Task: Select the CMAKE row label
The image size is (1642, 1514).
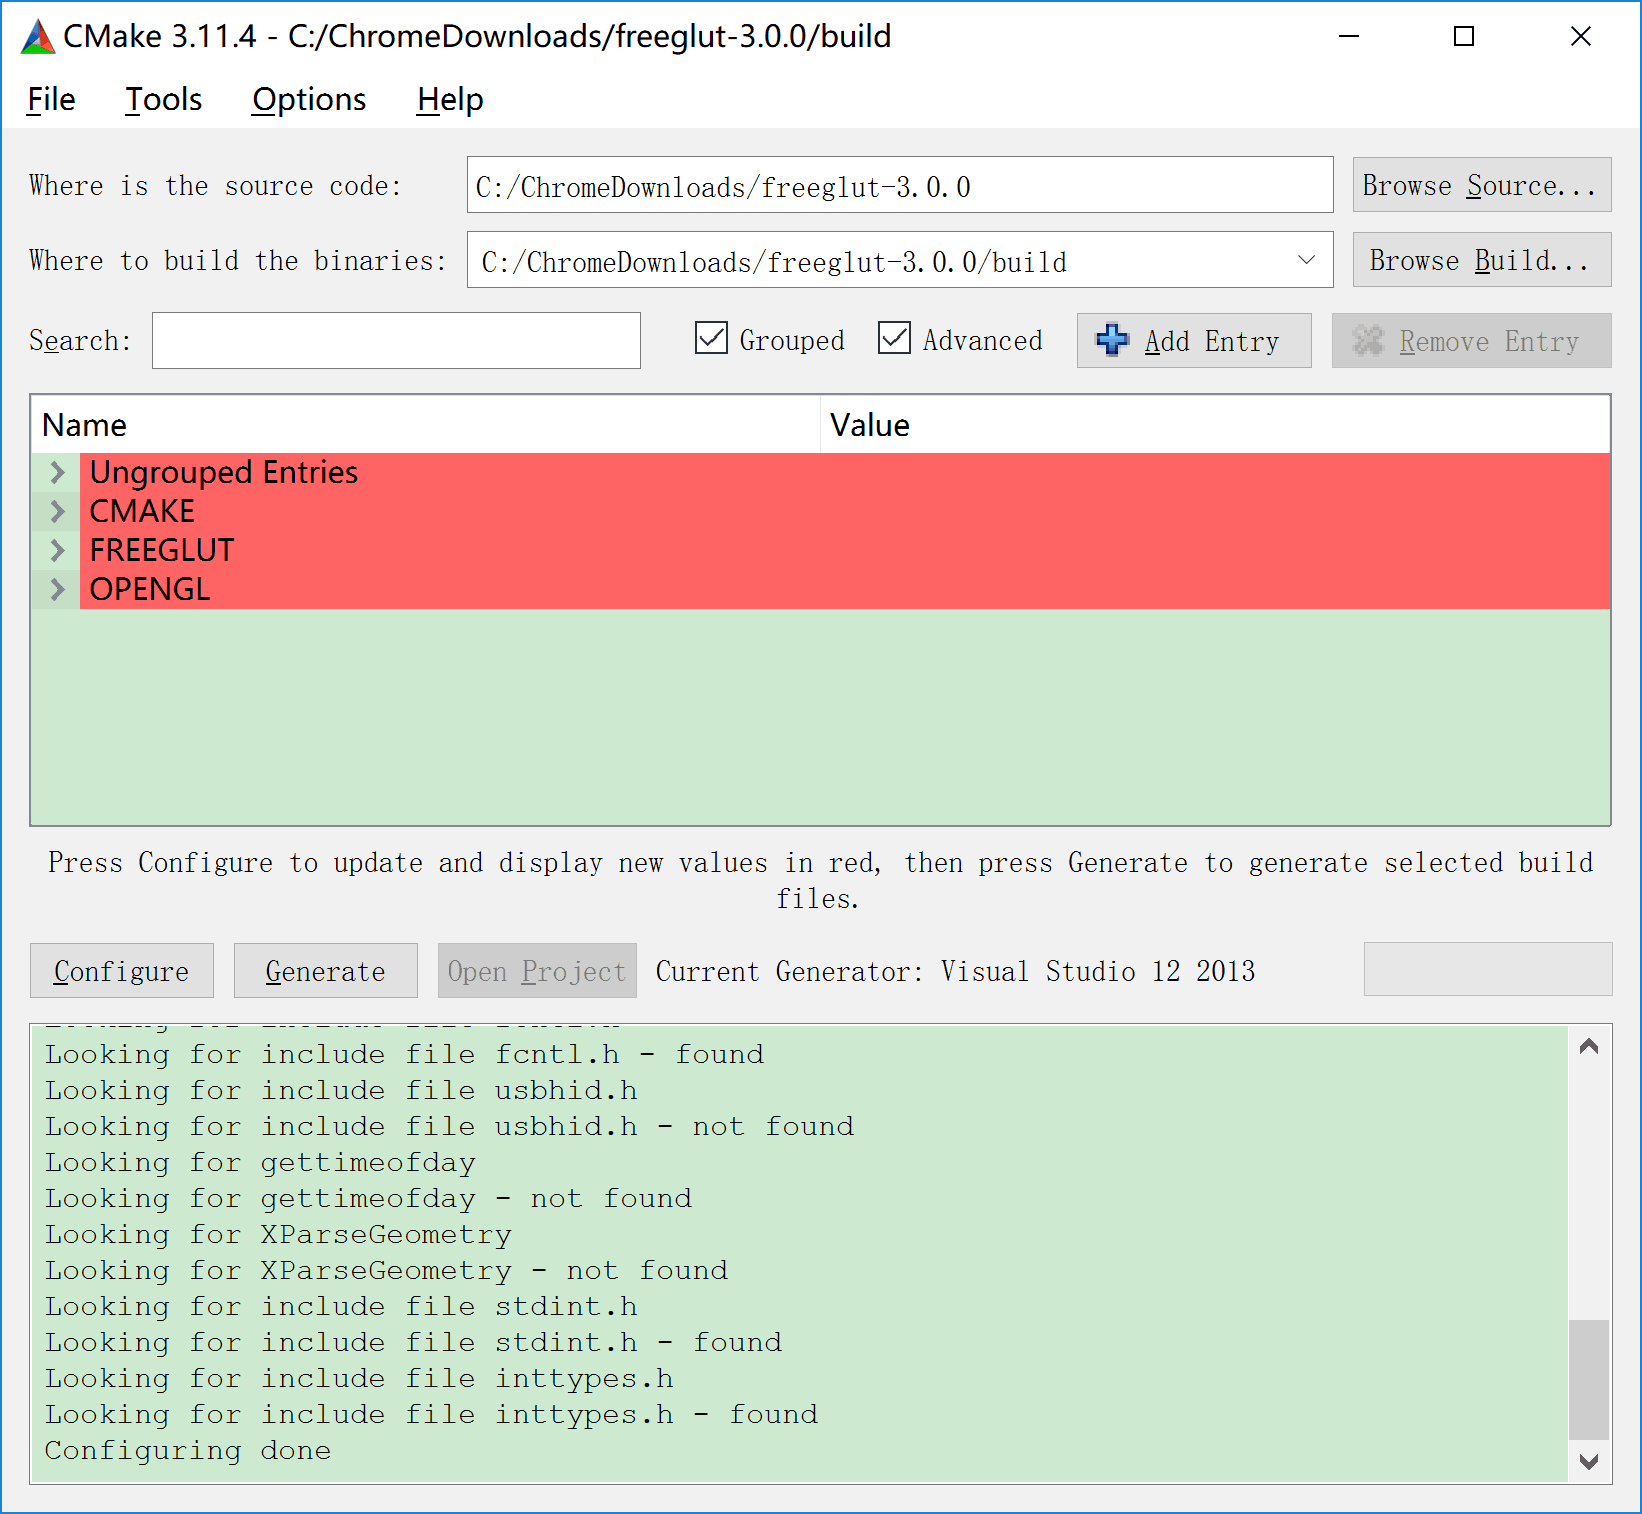Action: (142, 511)
